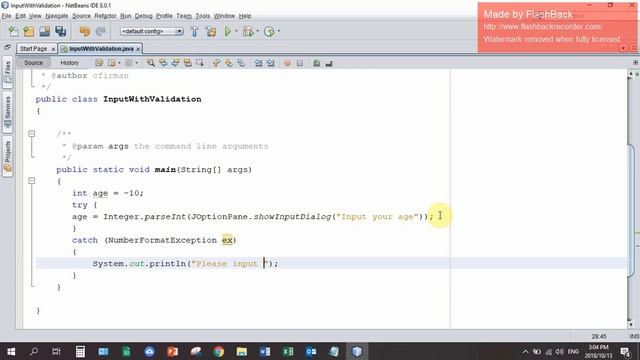Toggle the bookmark icon in editor toolbar

pos(241,63)
